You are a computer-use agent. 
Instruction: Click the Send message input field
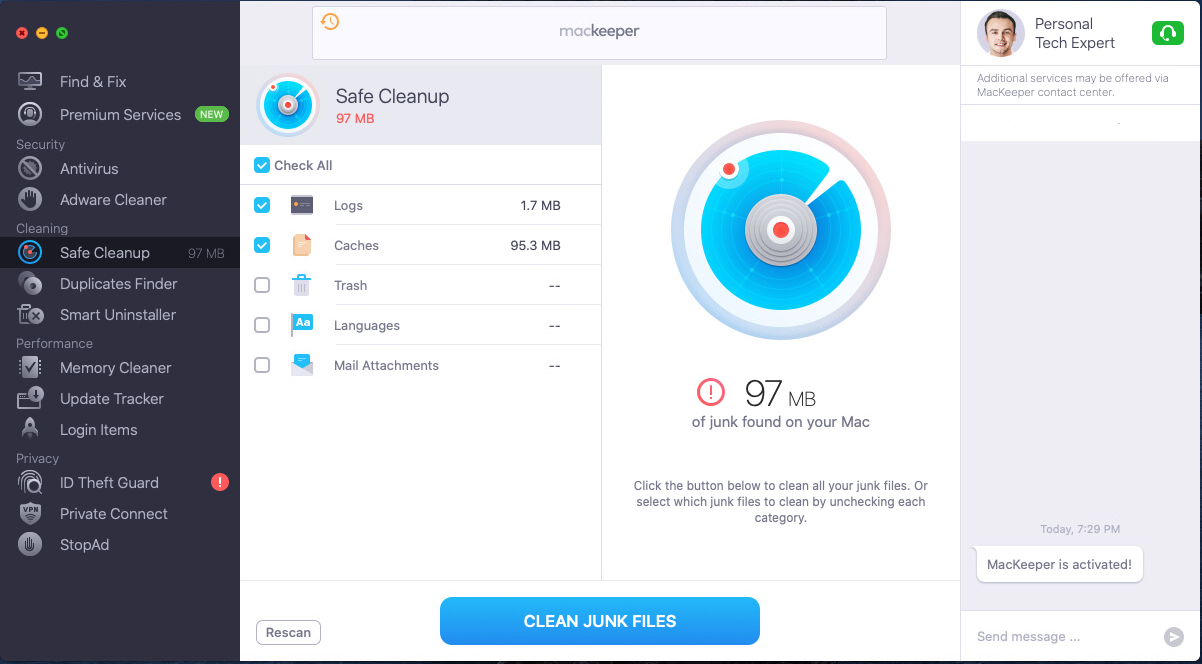pyautogui.click(x=1060, y=637)
